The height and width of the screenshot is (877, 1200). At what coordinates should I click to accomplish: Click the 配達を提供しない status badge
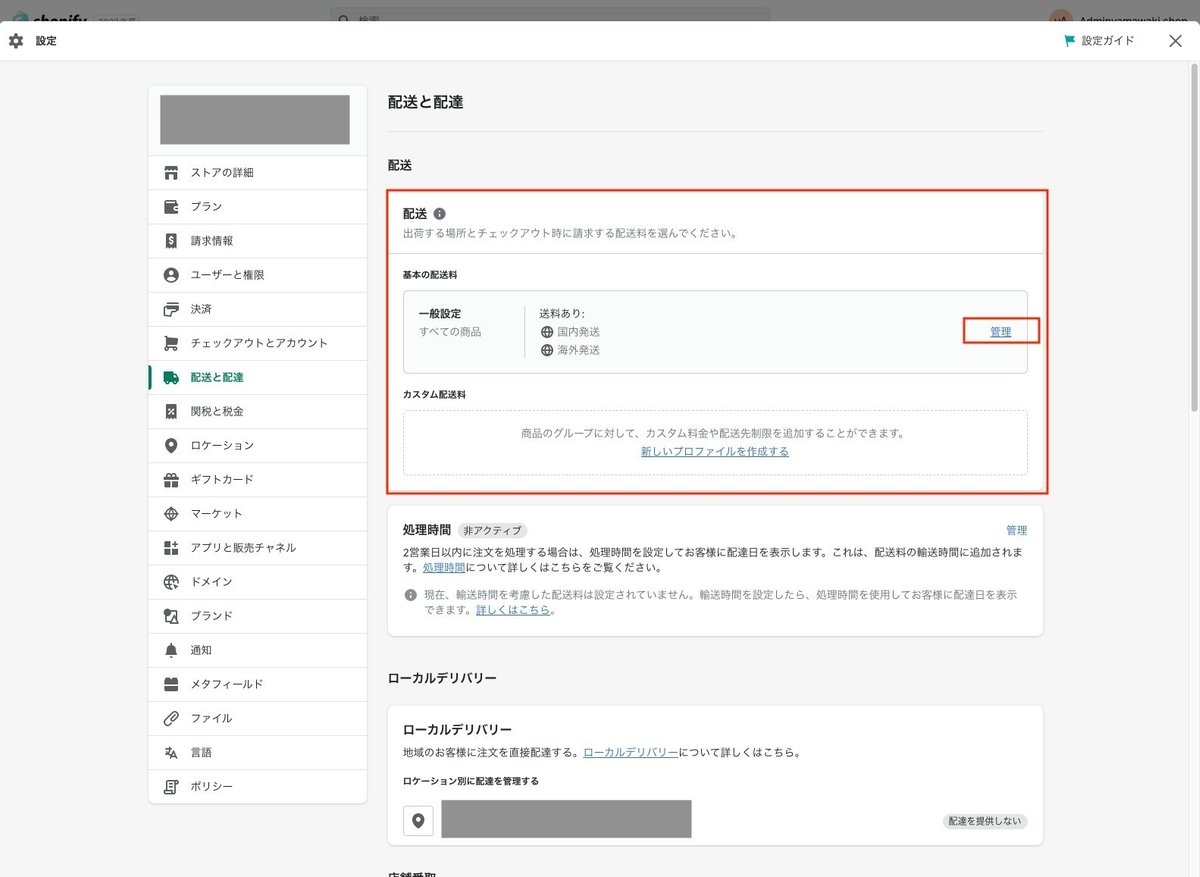click(985, 821)
